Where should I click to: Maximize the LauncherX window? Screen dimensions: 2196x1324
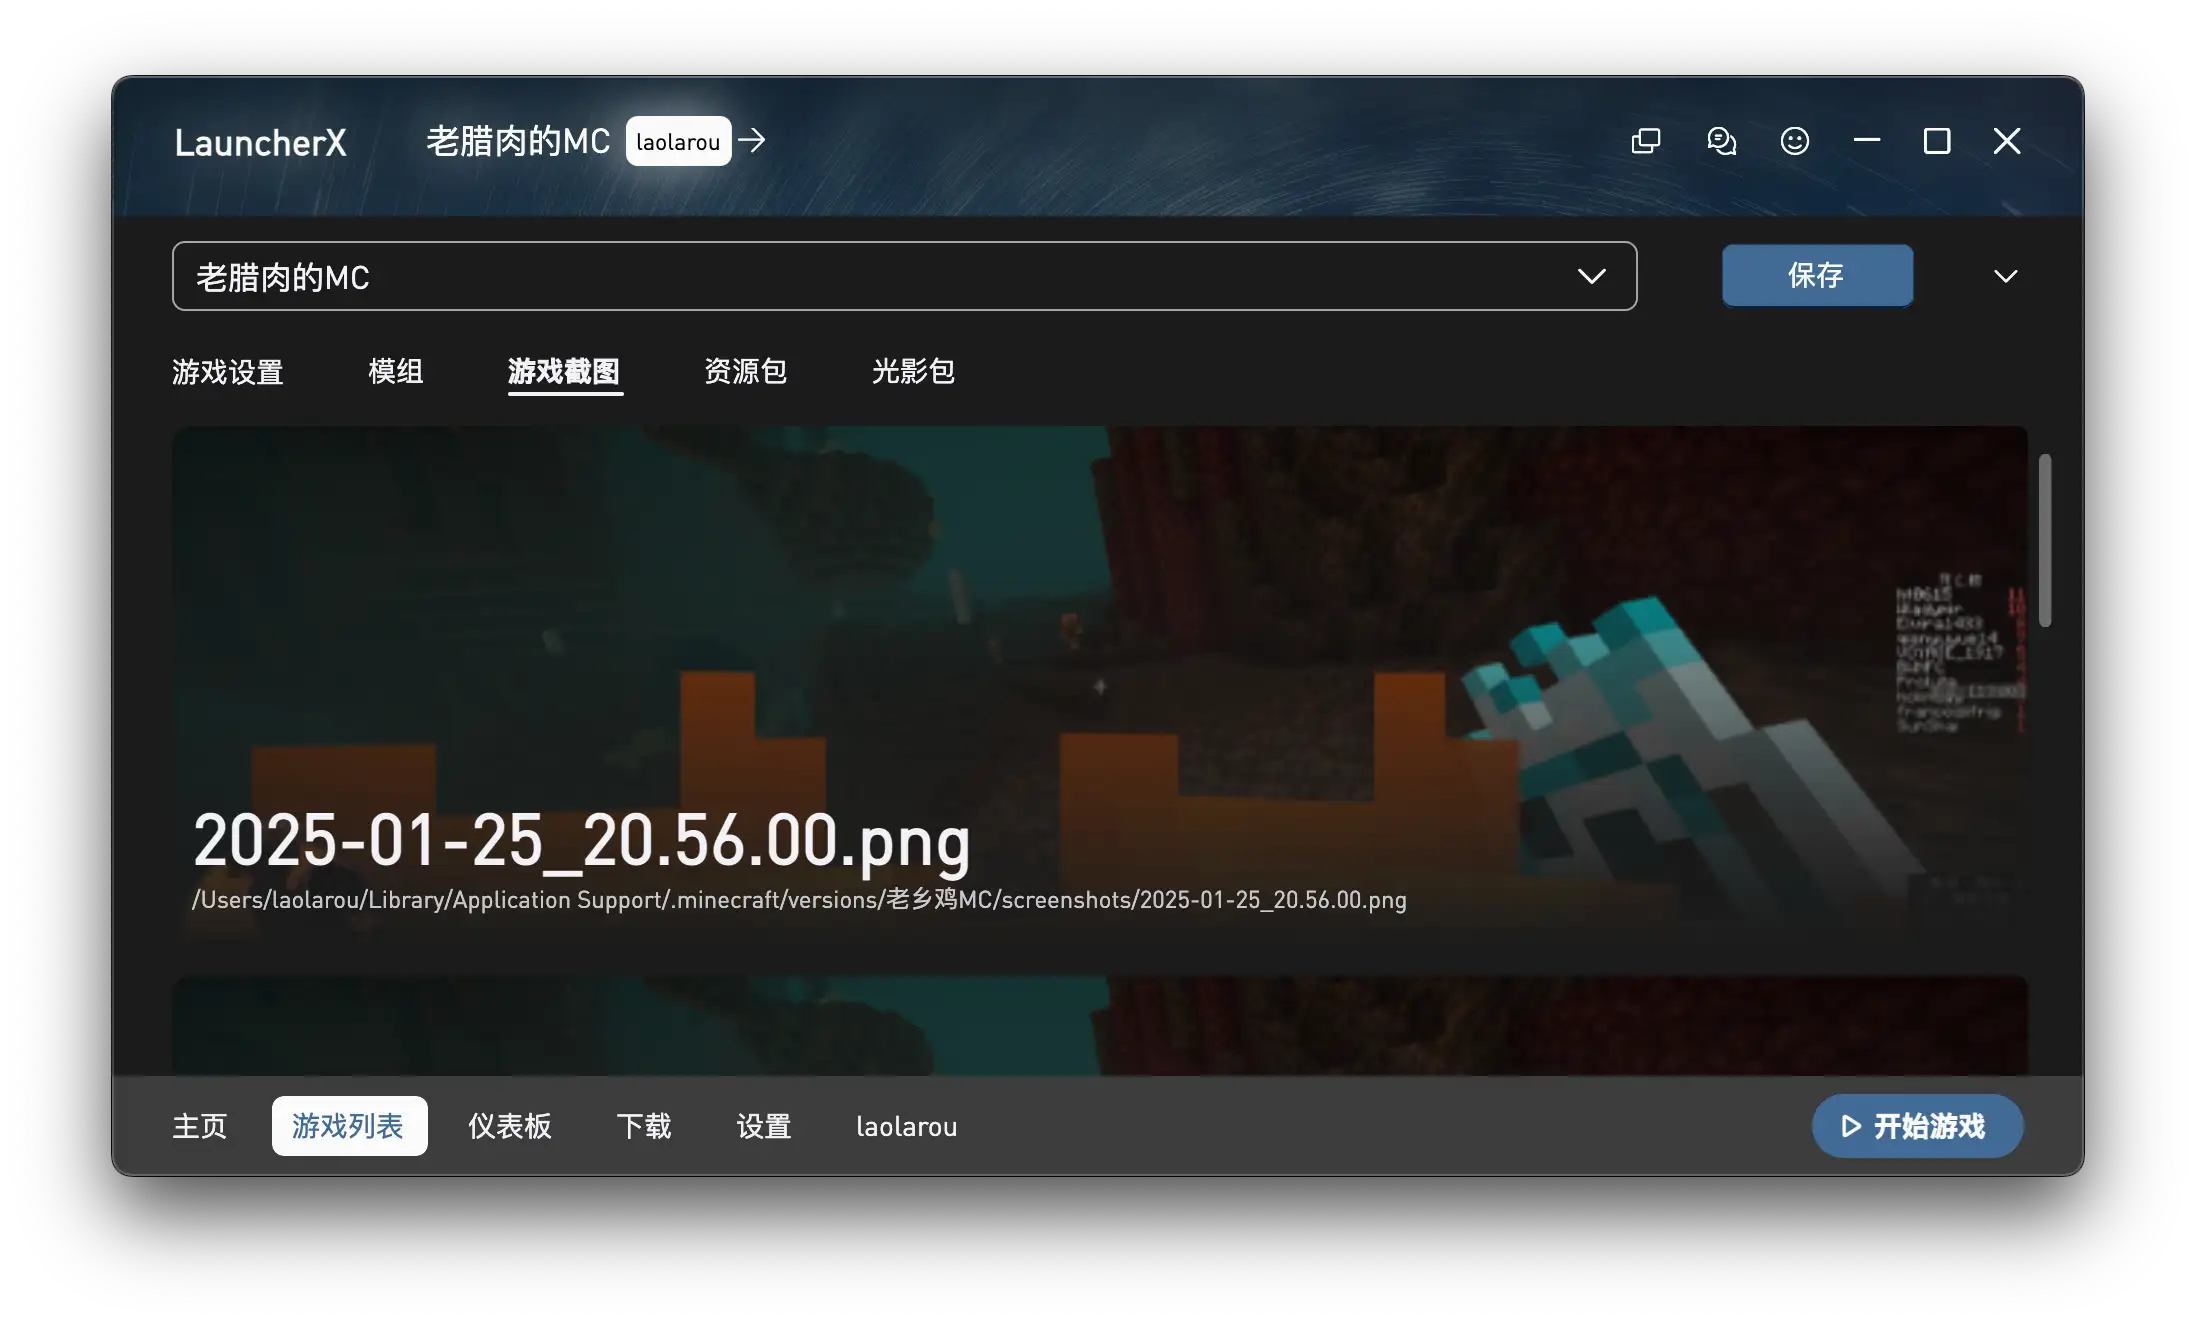click(1937, 141)
